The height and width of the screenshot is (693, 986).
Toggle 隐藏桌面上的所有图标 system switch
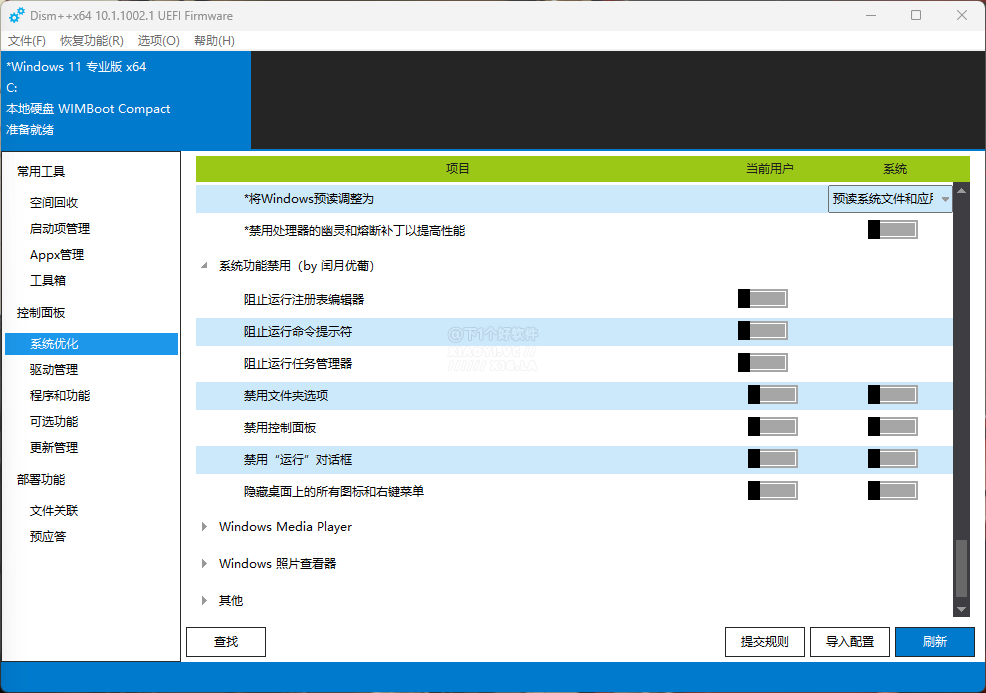pyautogui.click(x=892, y=491)
